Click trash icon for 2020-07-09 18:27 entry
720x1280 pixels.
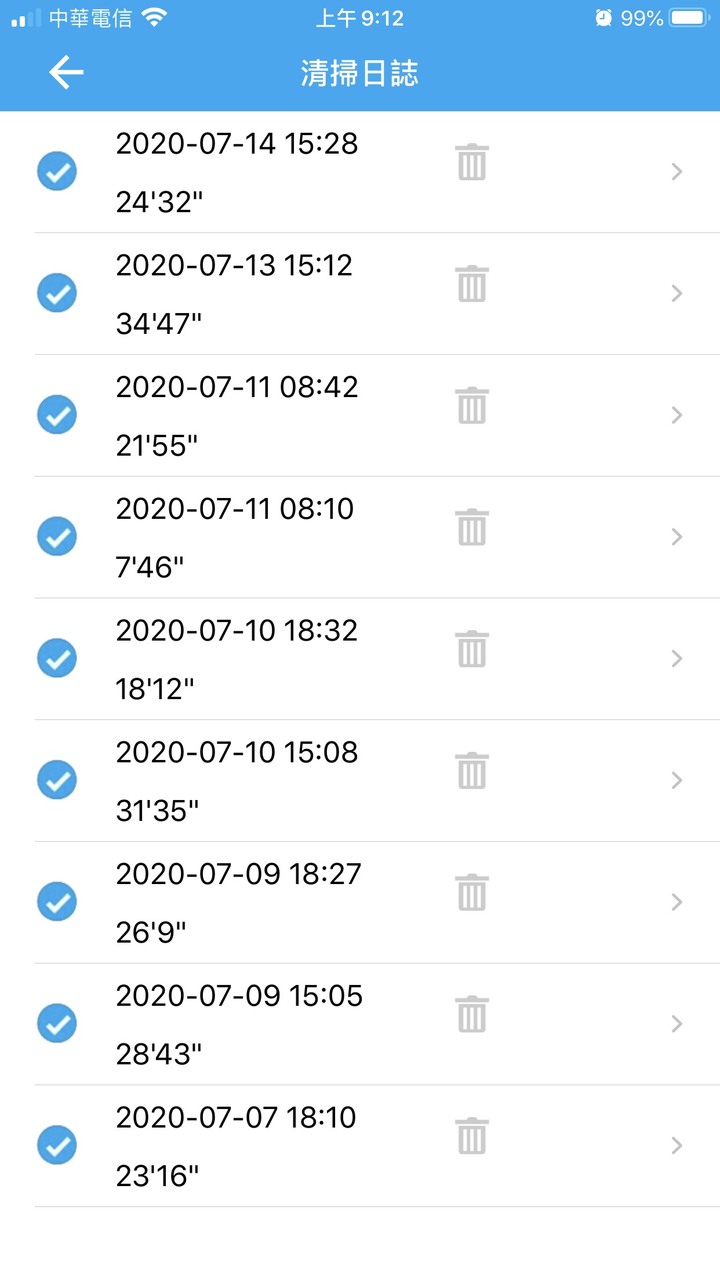point(471,892)
